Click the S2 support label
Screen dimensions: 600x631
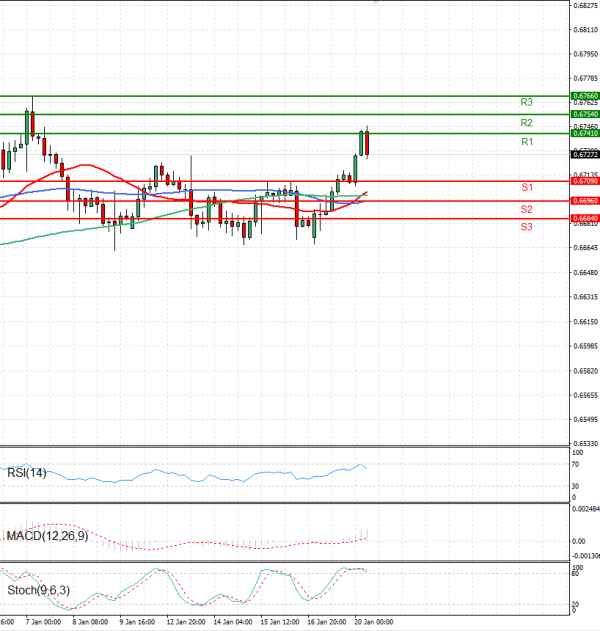click(x=526, y=209)
